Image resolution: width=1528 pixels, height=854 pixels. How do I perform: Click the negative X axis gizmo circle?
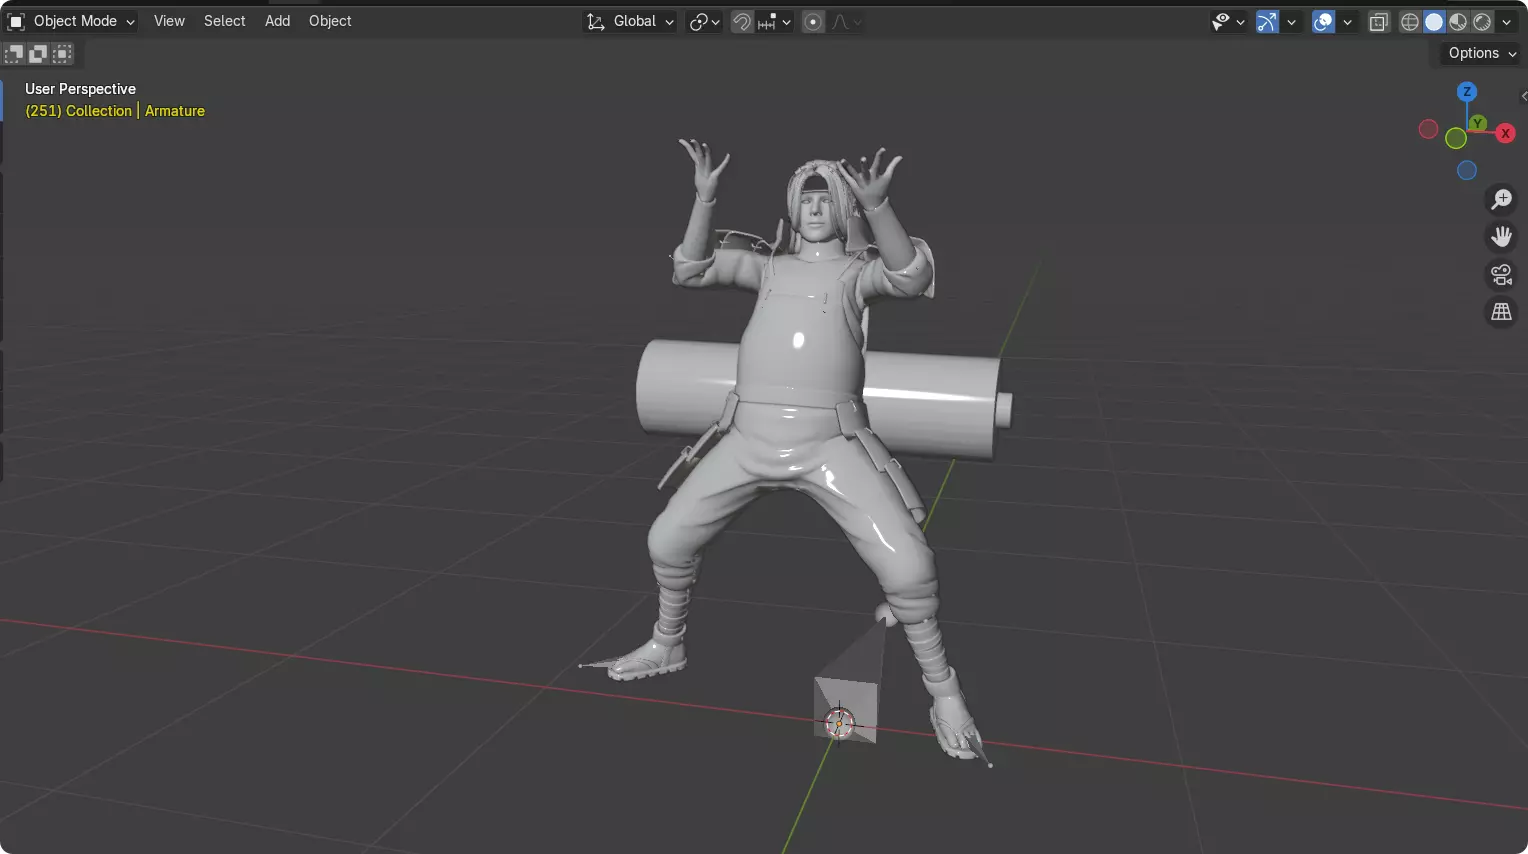pos(1429,129)
